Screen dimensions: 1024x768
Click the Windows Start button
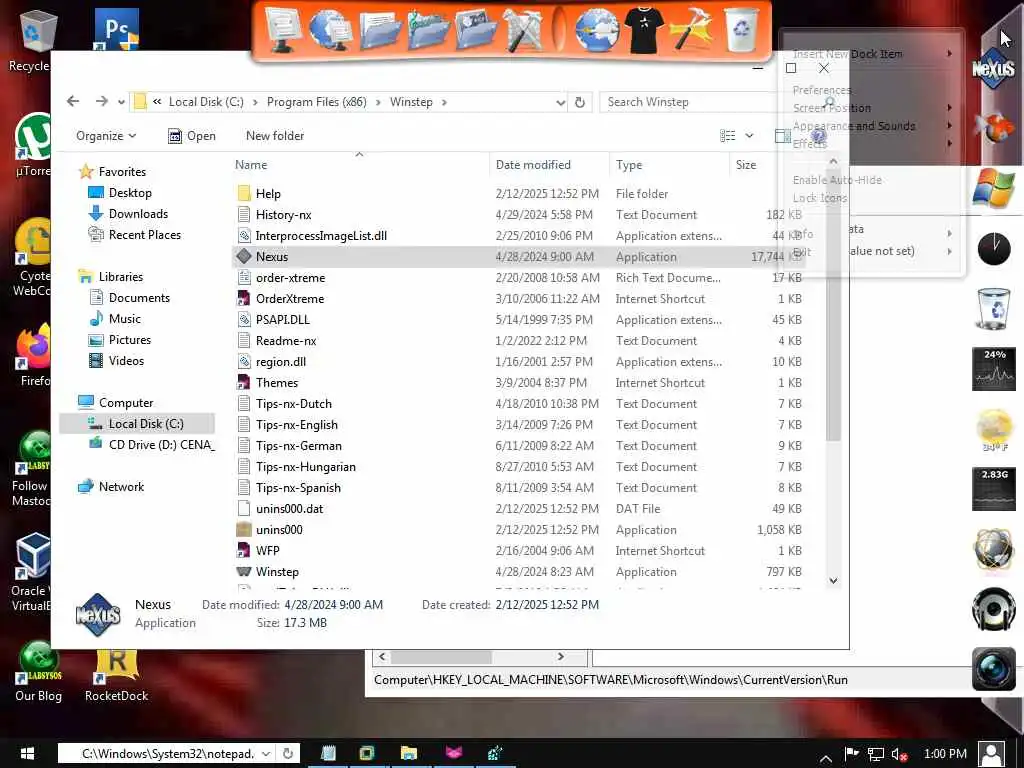[27, 754]
